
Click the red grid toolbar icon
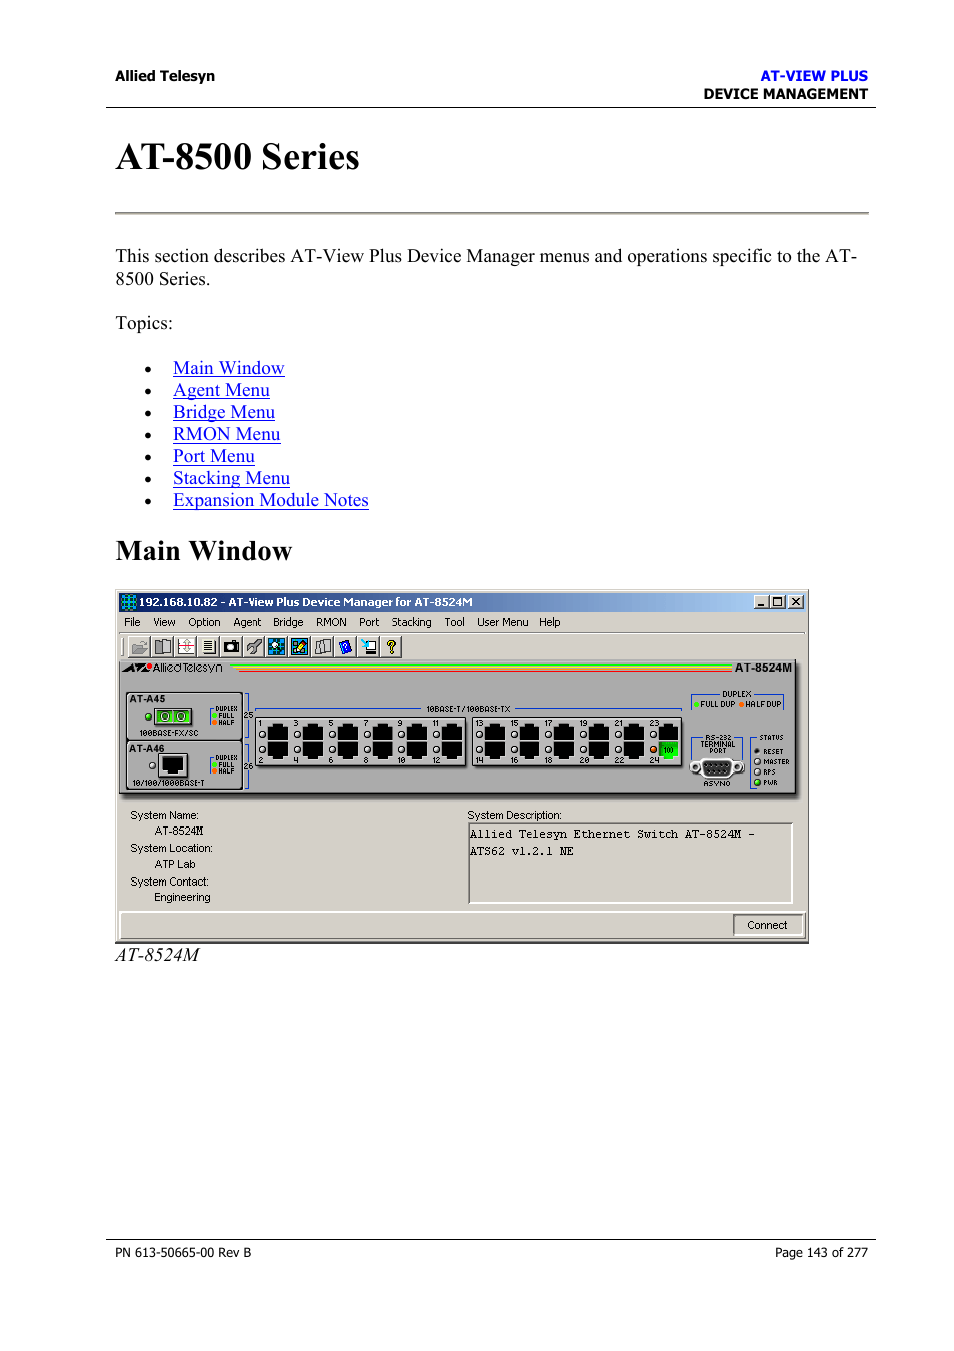tap(186, 647)
